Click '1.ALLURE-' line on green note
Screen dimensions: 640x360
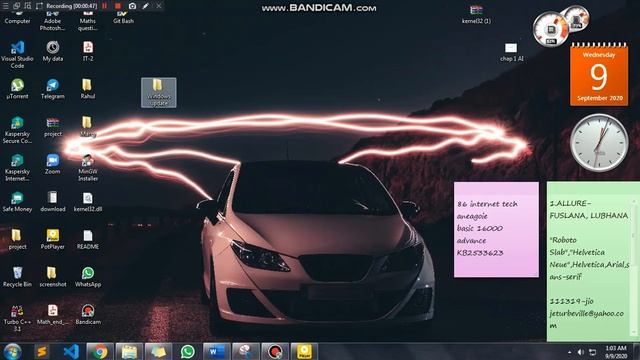[570, 203]
